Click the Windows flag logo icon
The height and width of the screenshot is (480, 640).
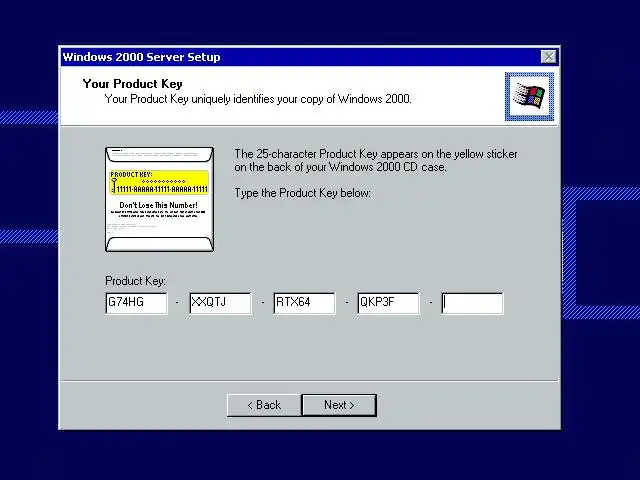pyautogui.click(x=529, y=97)
